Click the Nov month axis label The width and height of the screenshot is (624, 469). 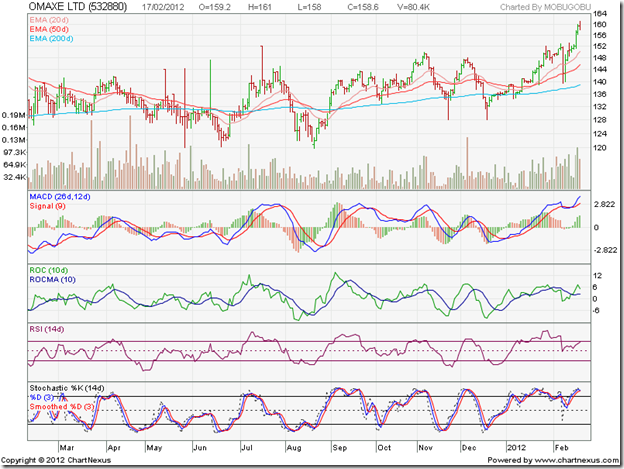tap(425, 448)
